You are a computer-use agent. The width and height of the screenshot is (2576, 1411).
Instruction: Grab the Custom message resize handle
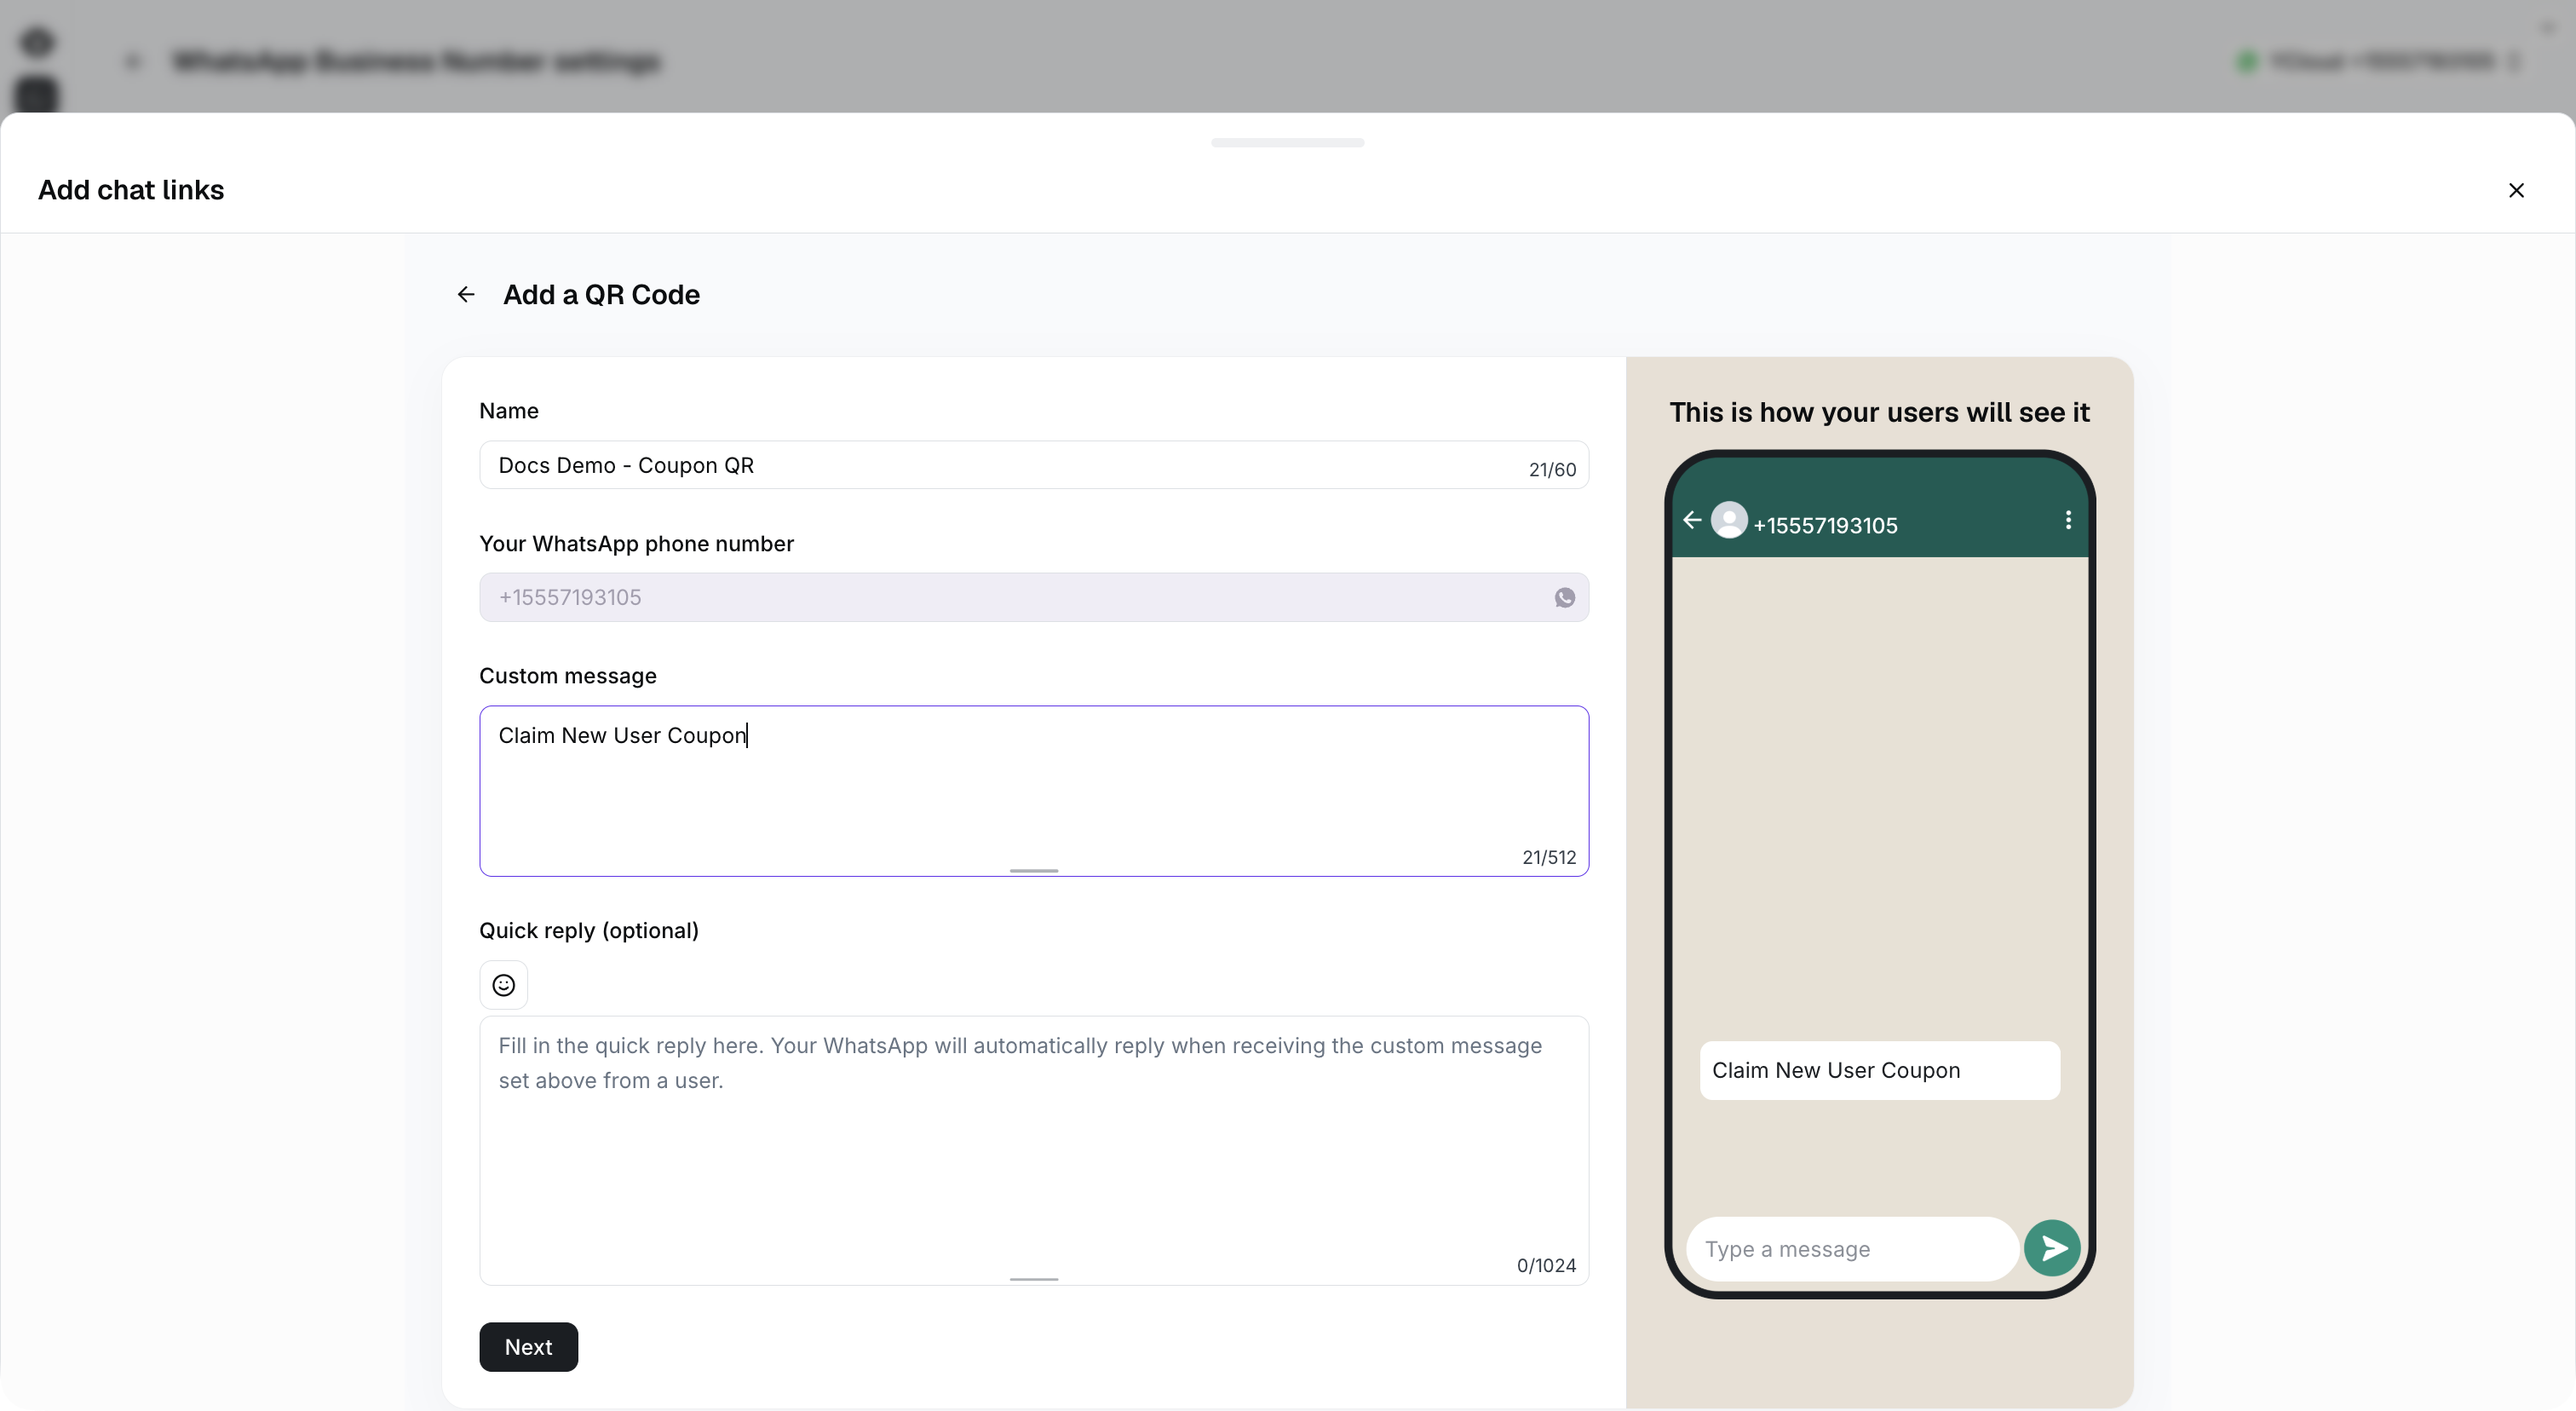tap(1033, 870)
